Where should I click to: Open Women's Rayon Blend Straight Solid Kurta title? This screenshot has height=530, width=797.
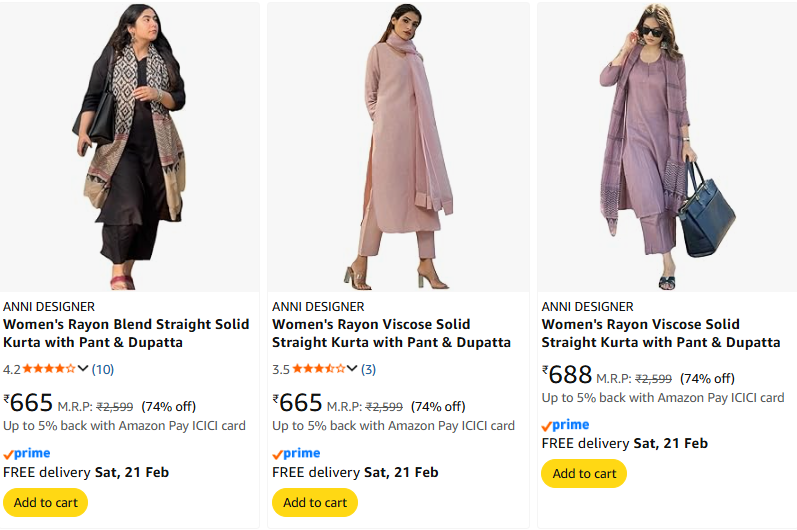pos(107,333)
